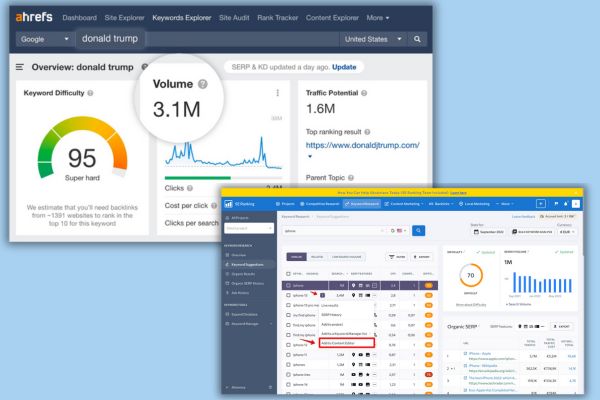Click the Update link for SERP & KD
600x400 pixels.
[x=344, y=67]
